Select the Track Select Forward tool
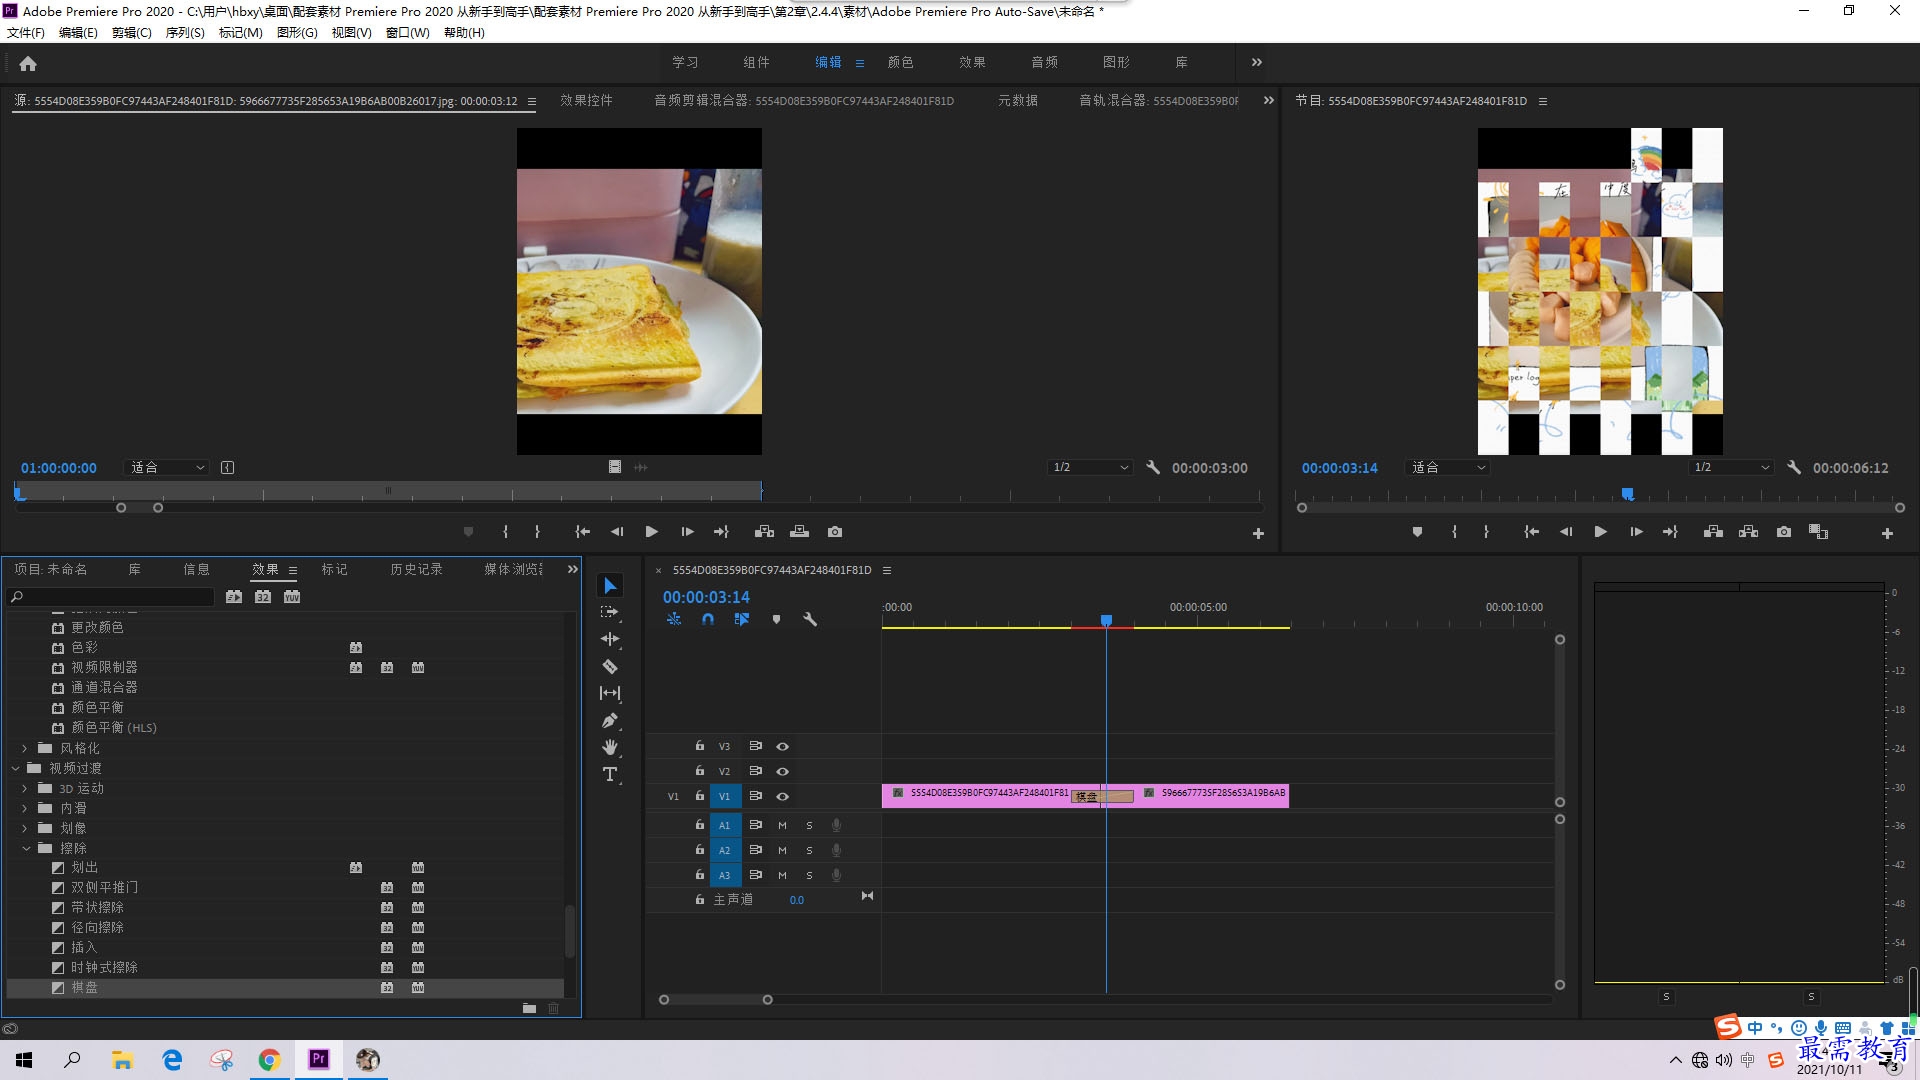This screenshot has height=1080, width=1920. pyautogui.click(x=610, y=612)
